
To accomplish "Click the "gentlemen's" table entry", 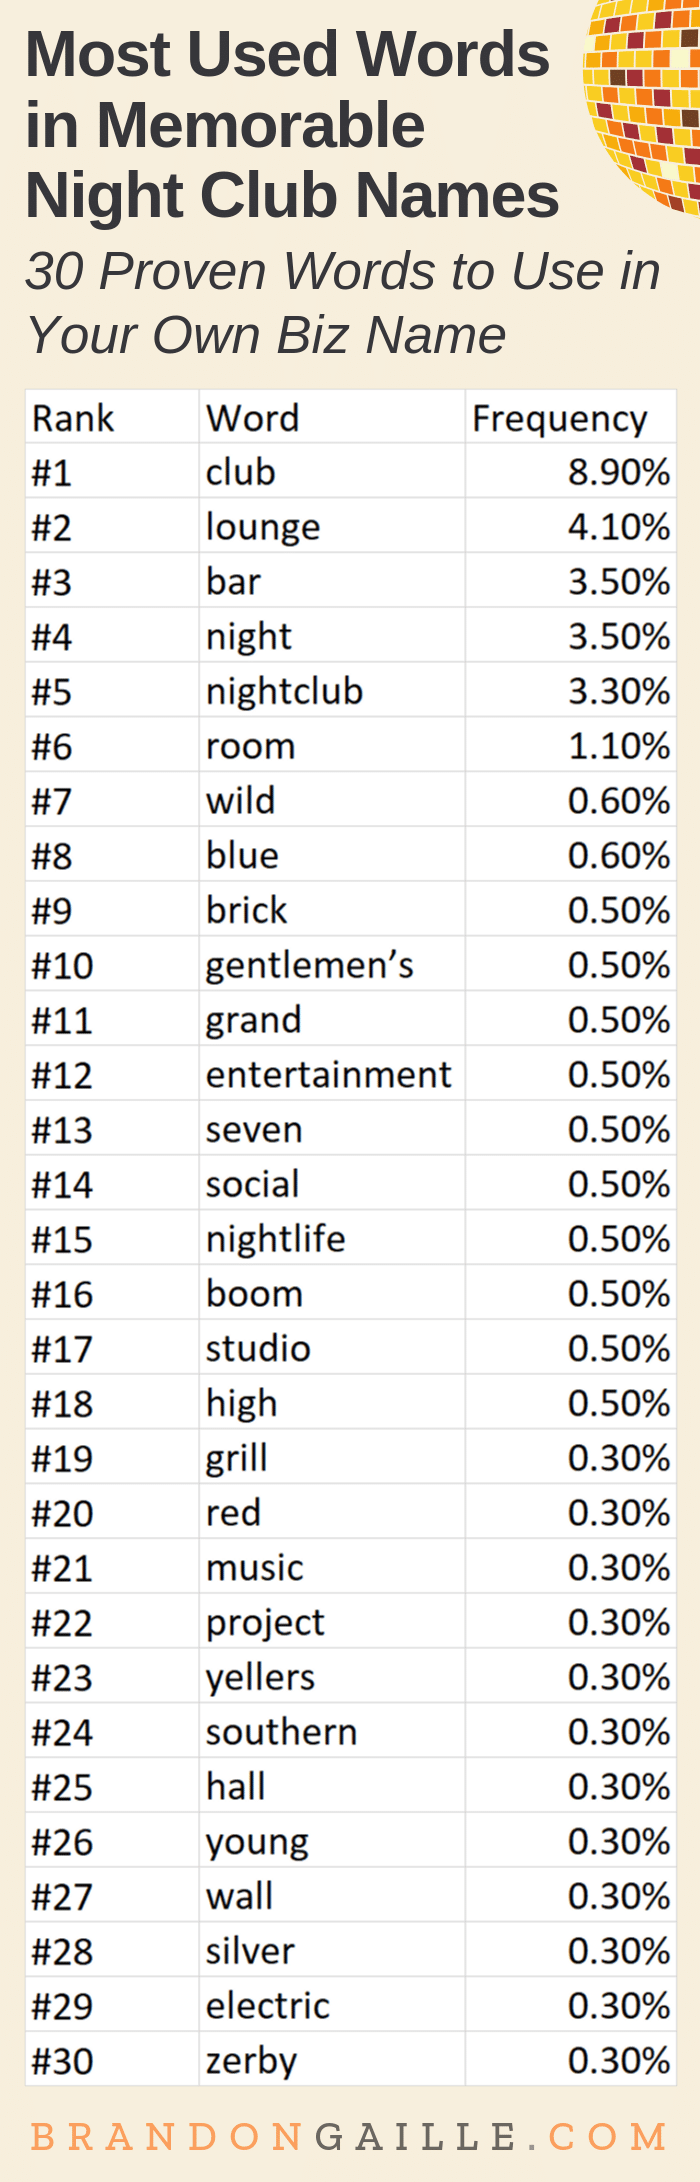I will coord(309,966).
